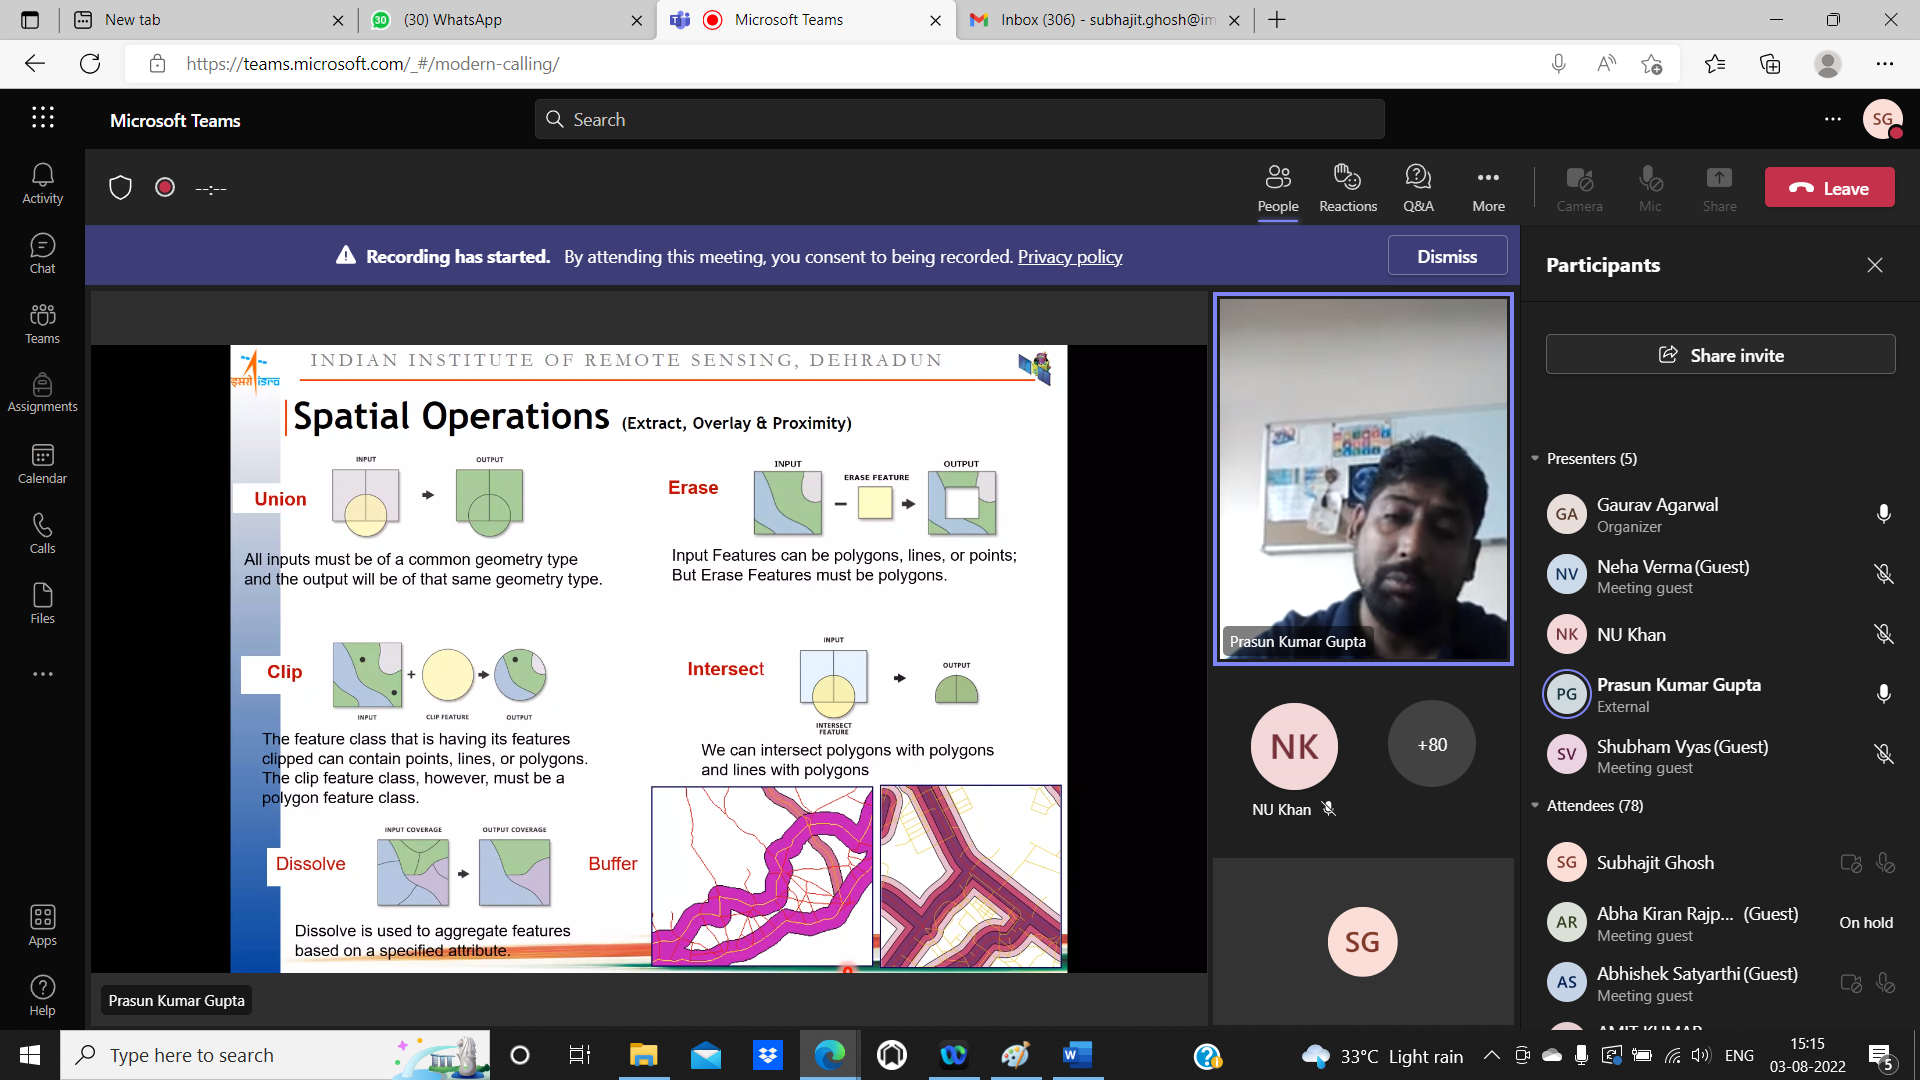
Task: Open Assignments from the sidebar
Action: (42, 393)
